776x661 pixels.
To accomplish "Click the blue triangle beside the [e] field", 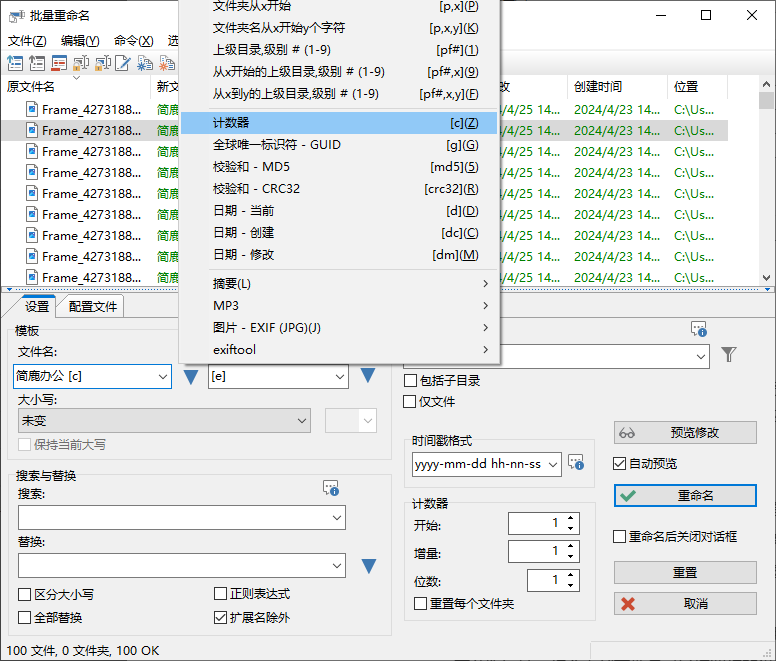I will coord(367,375).
